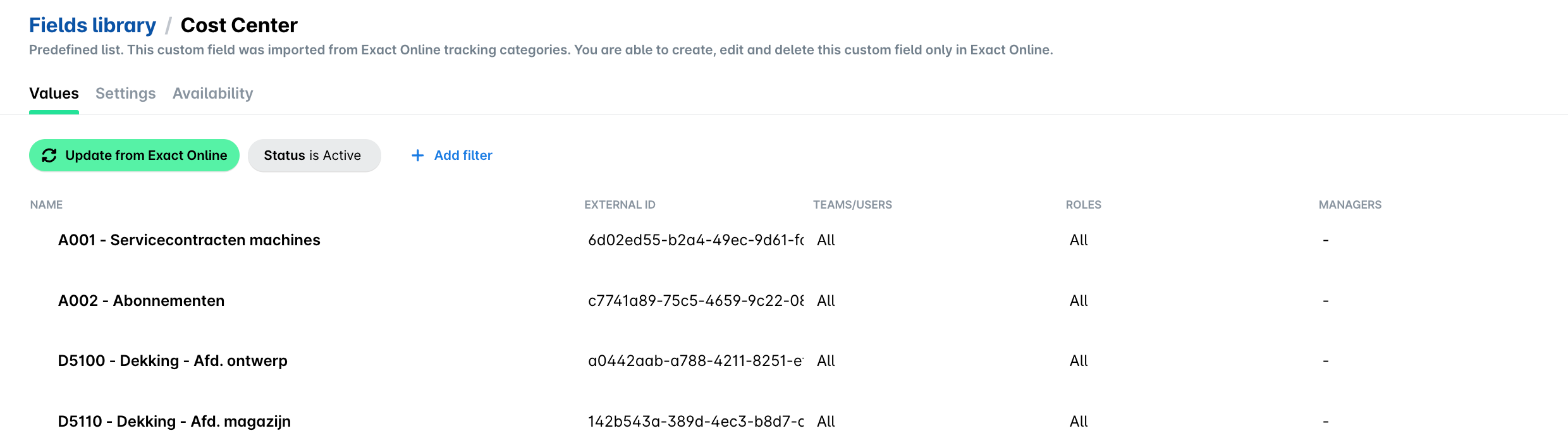Select D5110 - Dekking - Afd. magazijn
The height and width of the screenshot is (445, 1568).
coord(174,421)
